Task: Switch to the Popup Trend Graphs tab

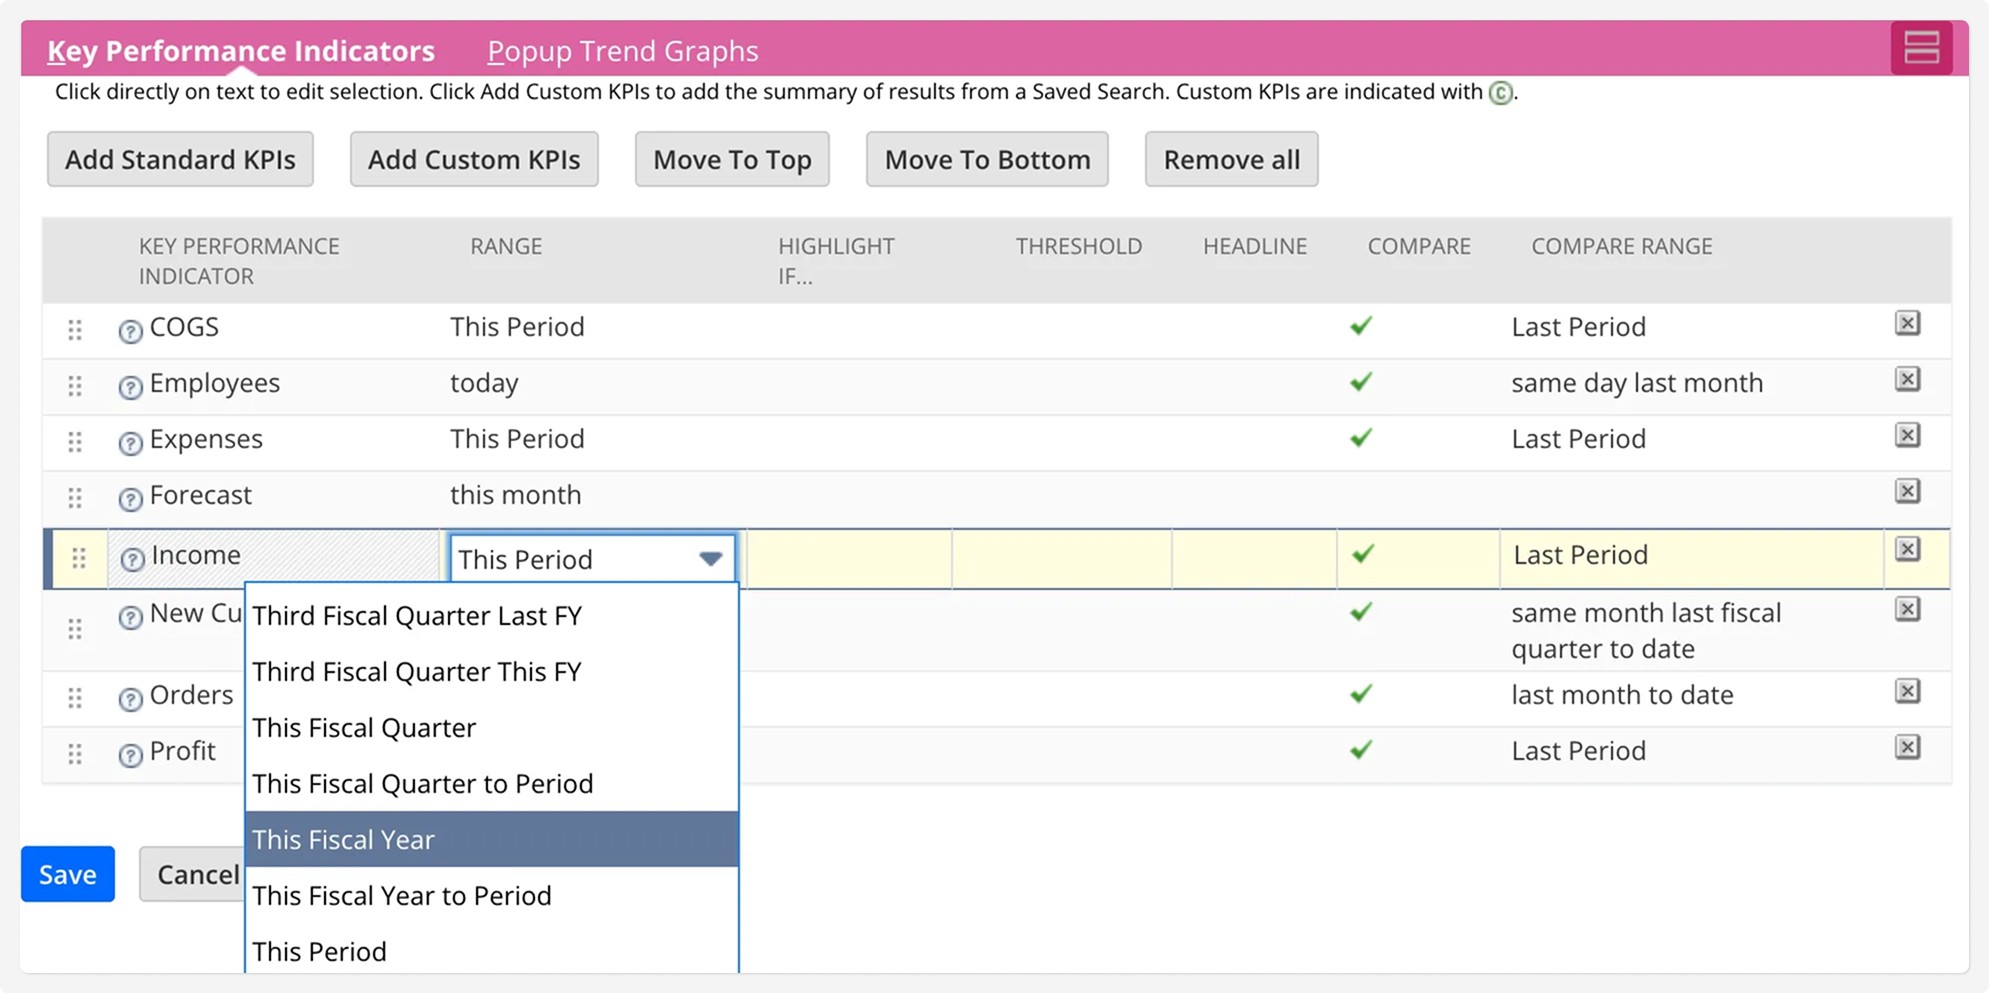Action: (623, 51)
